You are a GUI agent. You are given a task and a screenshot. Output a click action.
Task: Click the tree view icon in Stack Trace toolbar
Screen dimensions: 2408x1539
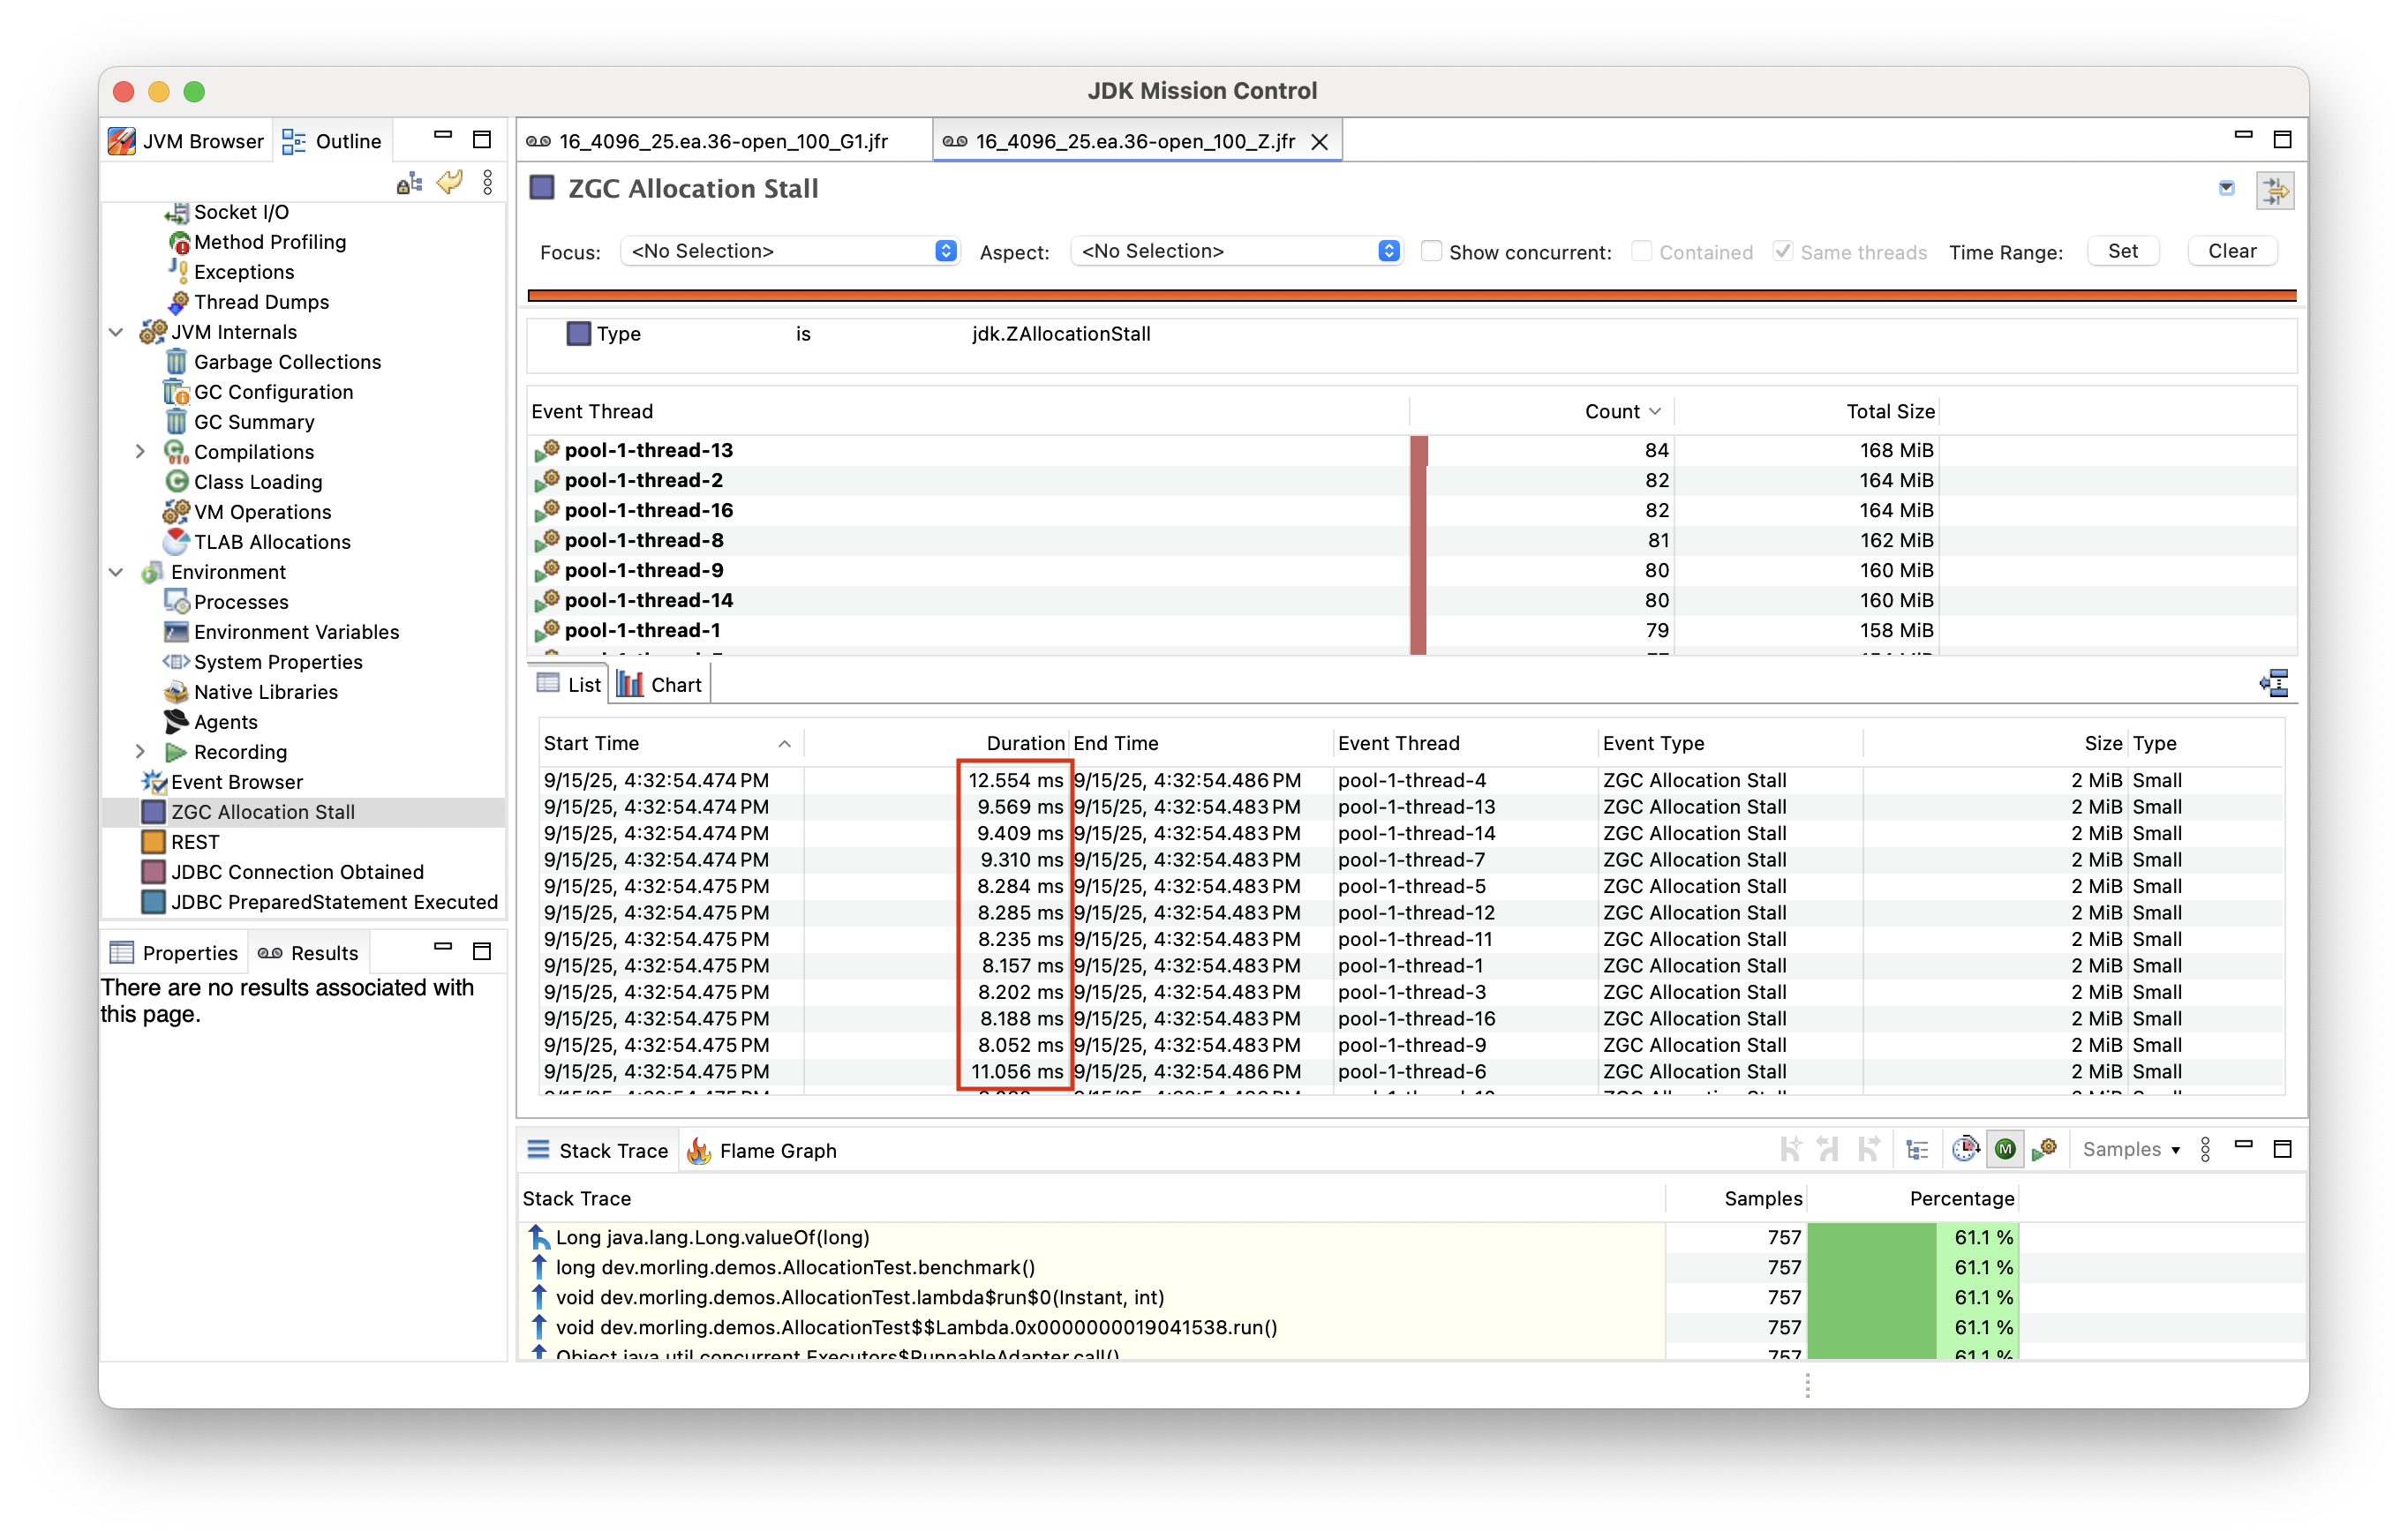[x=1917, y=1150]
